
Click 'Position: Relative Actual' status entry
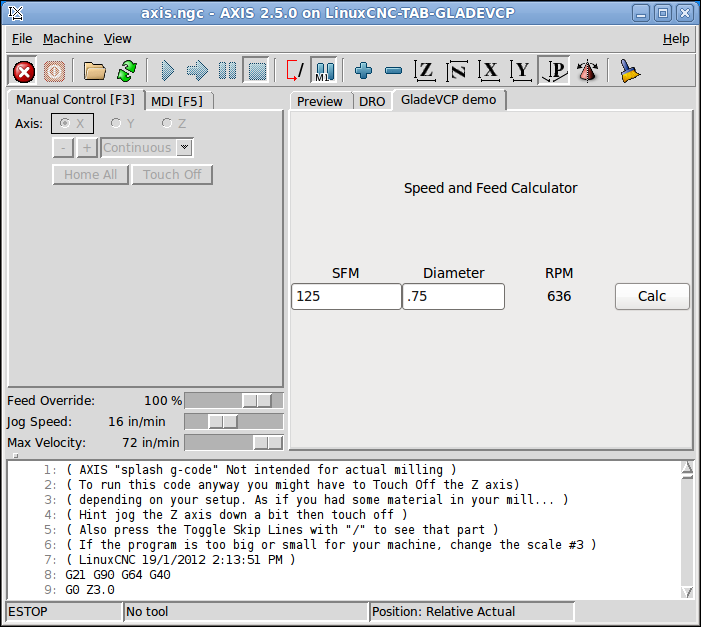click(472, 611)
